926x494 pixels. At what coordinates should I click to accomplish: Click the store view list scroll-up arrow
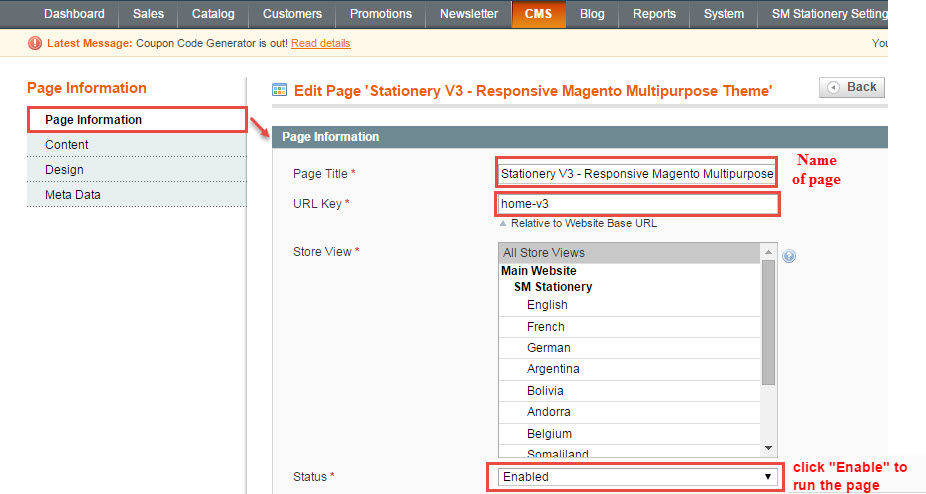[x=768, y=252]
